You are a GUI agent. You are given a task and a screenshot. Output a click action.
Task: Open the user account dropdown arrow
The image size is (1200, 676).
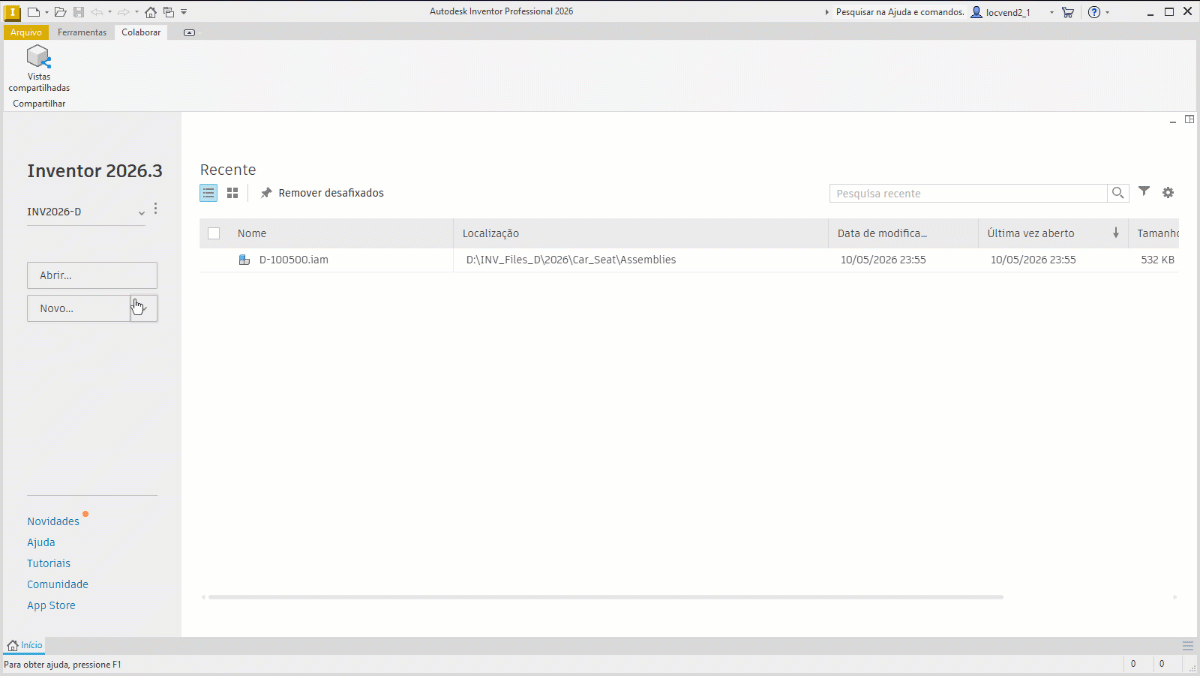tap(1051, 12)
